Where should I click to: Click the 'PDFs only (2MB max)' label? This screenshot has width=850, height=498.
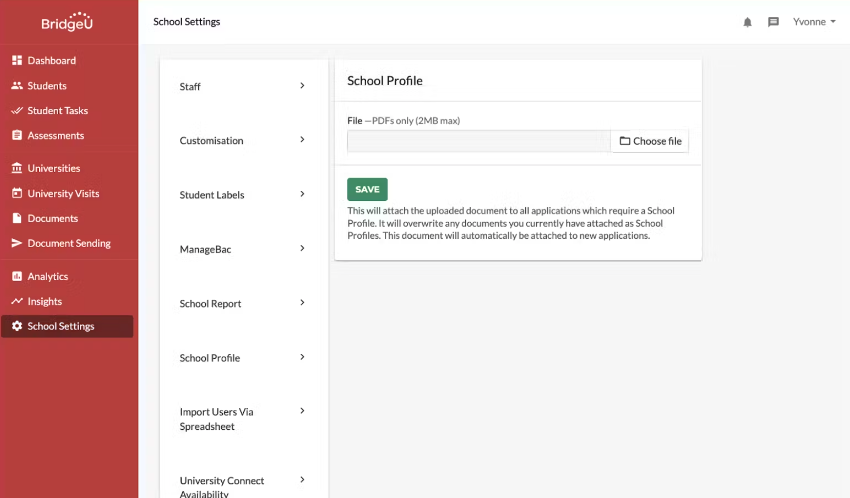[x=416, y=120]
